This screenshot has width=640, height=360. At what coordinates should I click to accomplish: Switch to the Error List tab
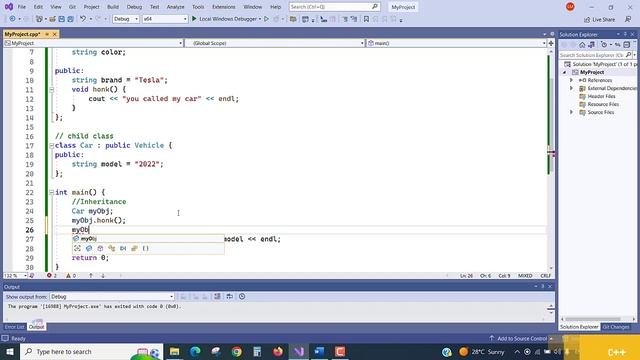pyautogui.click(x=14, y=327)
